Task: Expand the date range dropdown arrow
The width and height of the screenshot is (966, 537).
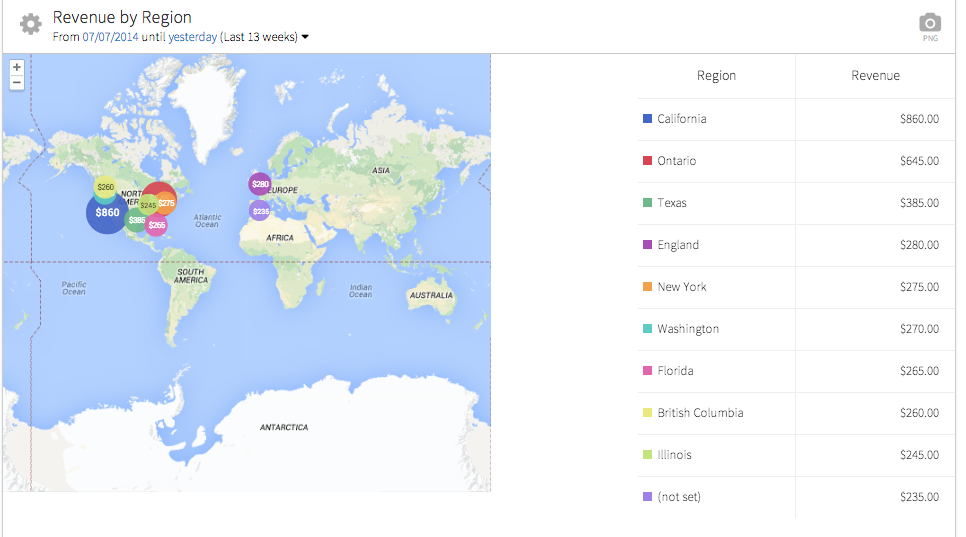Action: coord(305,38)
